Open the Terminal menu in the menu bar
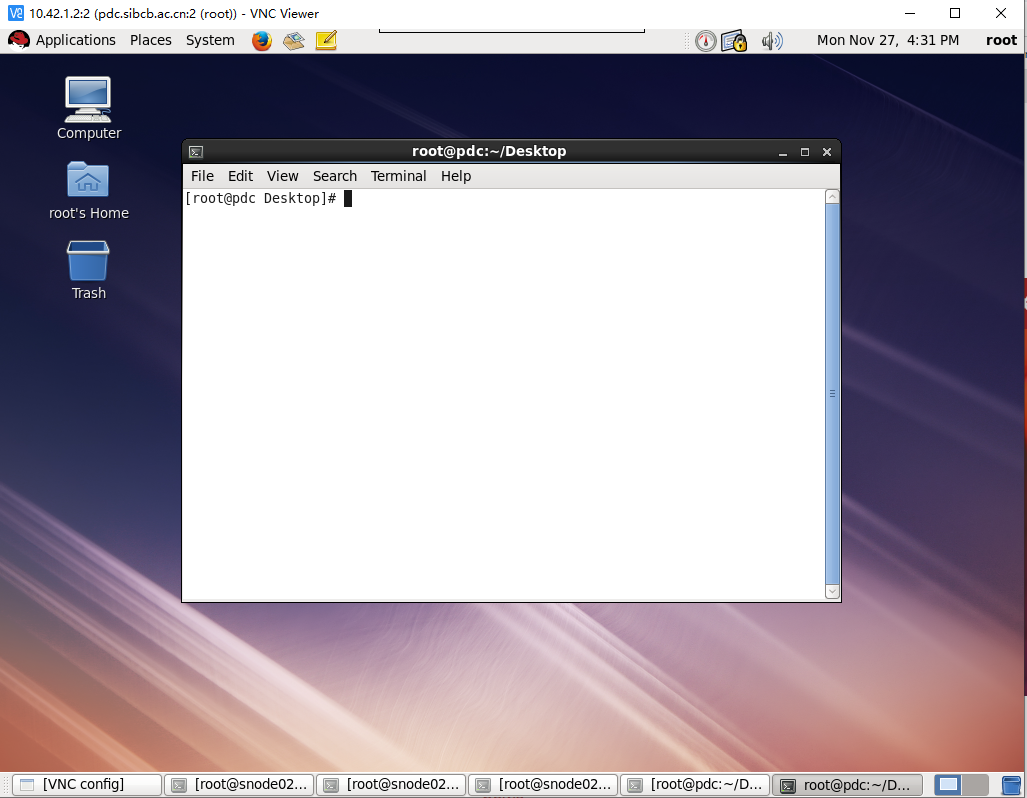This screenshot has height=798, width=1027. coord(398,176)
